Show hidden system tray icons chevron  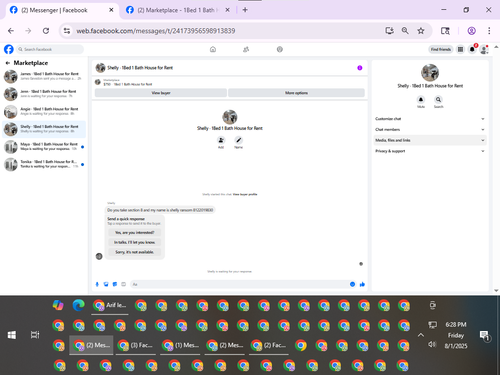click(421, 335)
